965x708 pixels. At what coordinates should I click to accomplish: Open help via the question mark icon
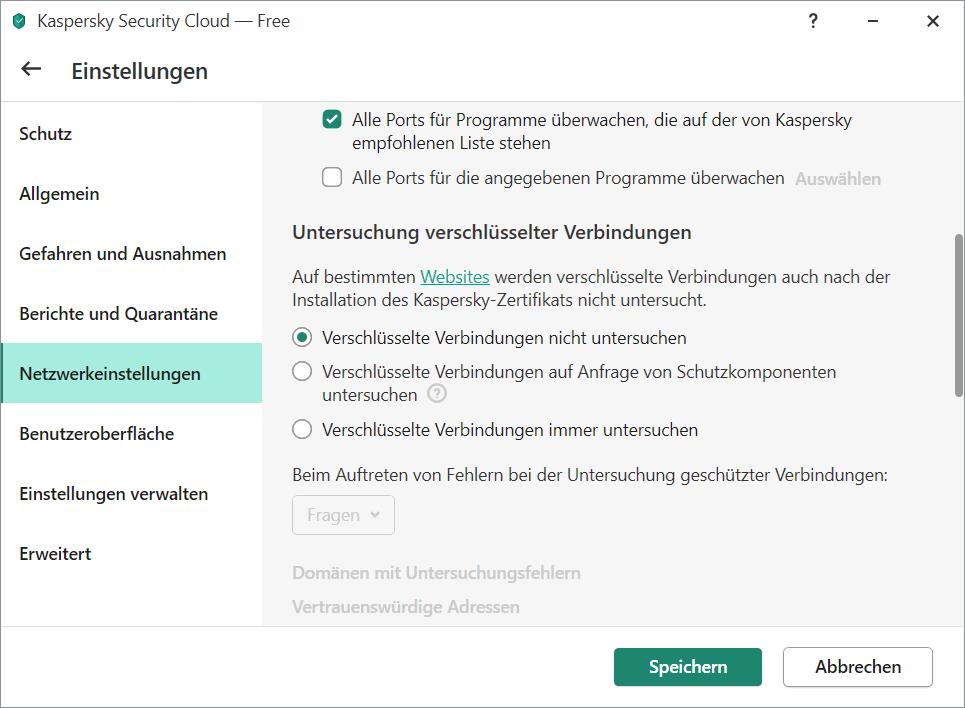tap(812, 21)
